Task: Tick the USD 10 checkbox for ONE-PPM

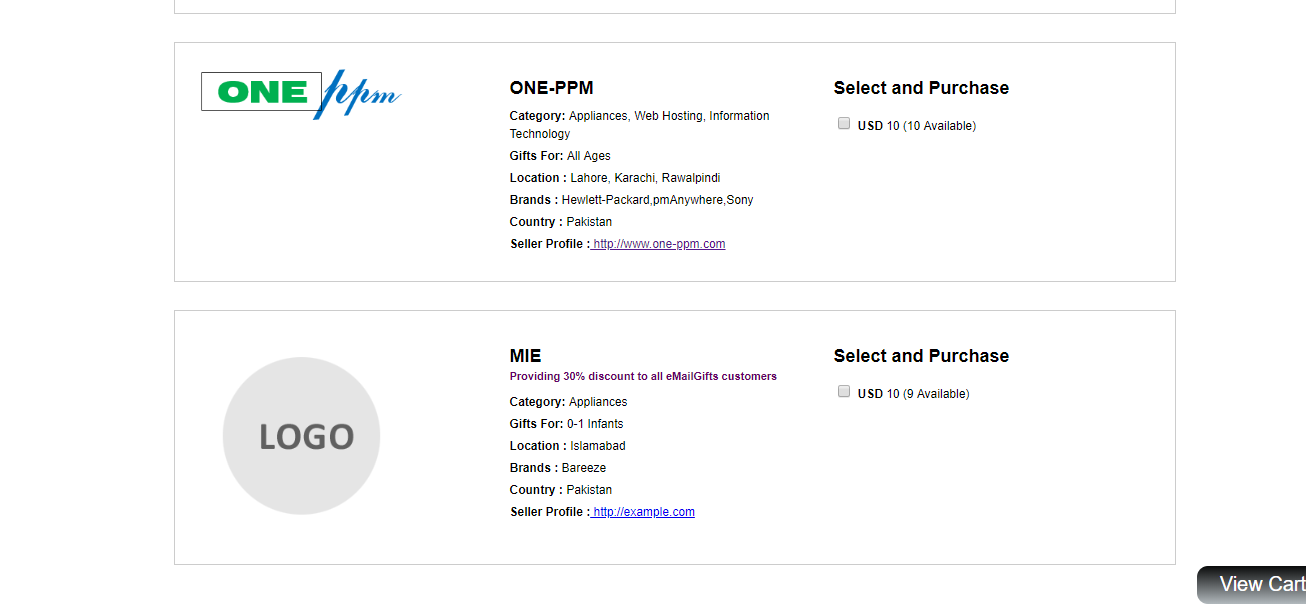Action: pos(844,124)
